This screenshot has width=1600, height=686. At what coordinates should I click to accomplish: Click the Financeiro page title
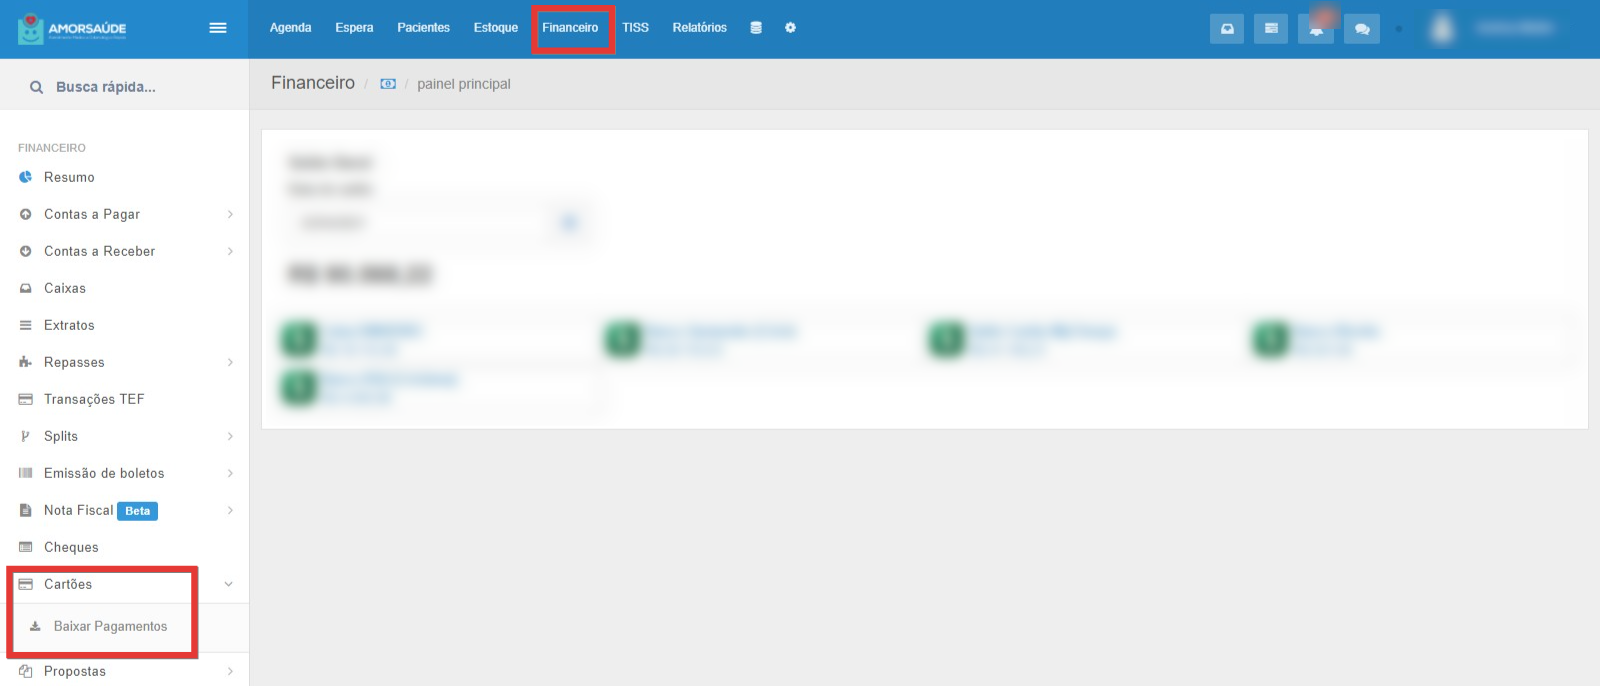(313, 83)
